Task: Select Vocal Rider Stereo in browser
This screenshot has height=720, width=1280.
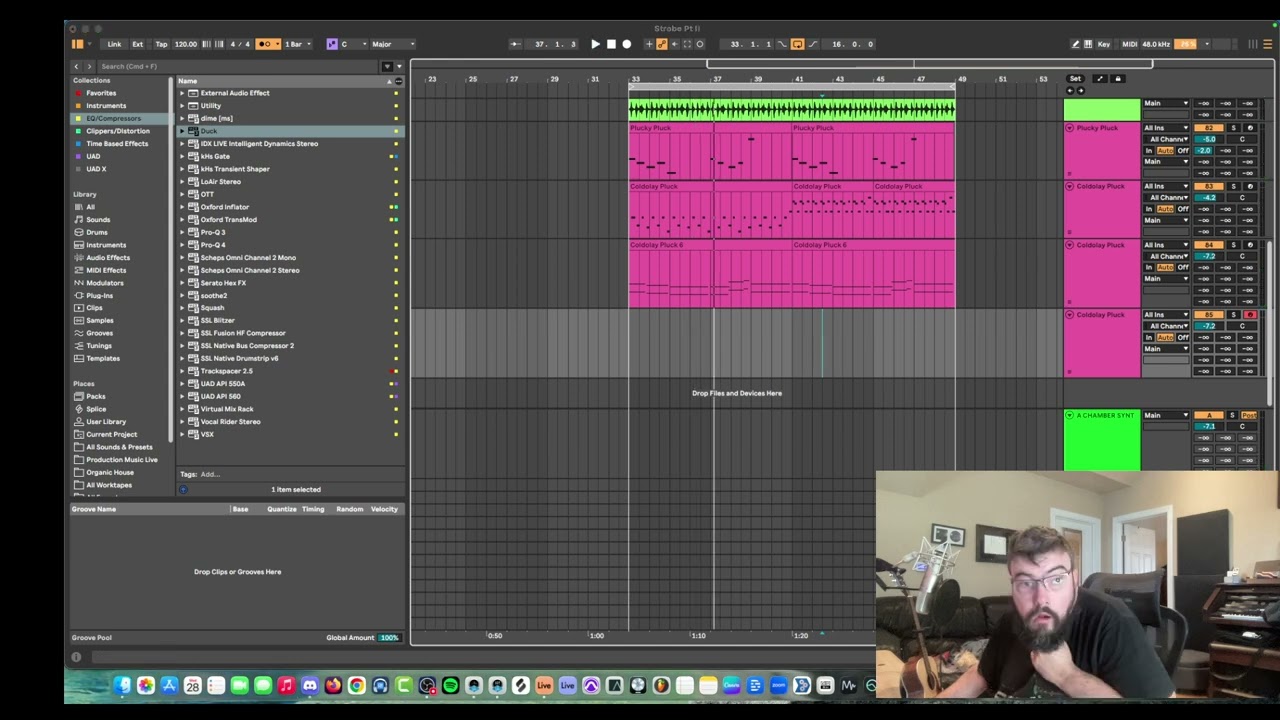Action: click(x=231, y=422)
